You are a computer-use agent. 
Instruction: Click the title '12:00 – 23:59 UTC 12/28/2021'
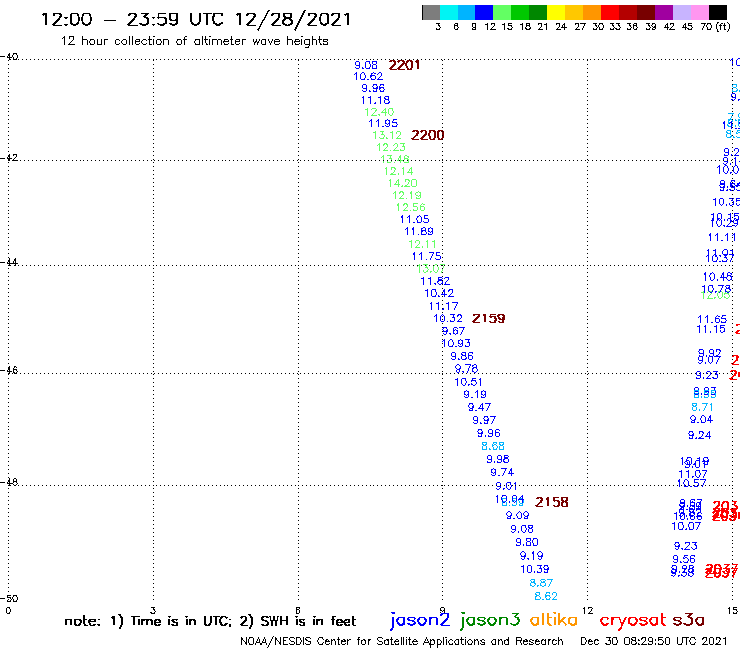click(x=196, y=19)
